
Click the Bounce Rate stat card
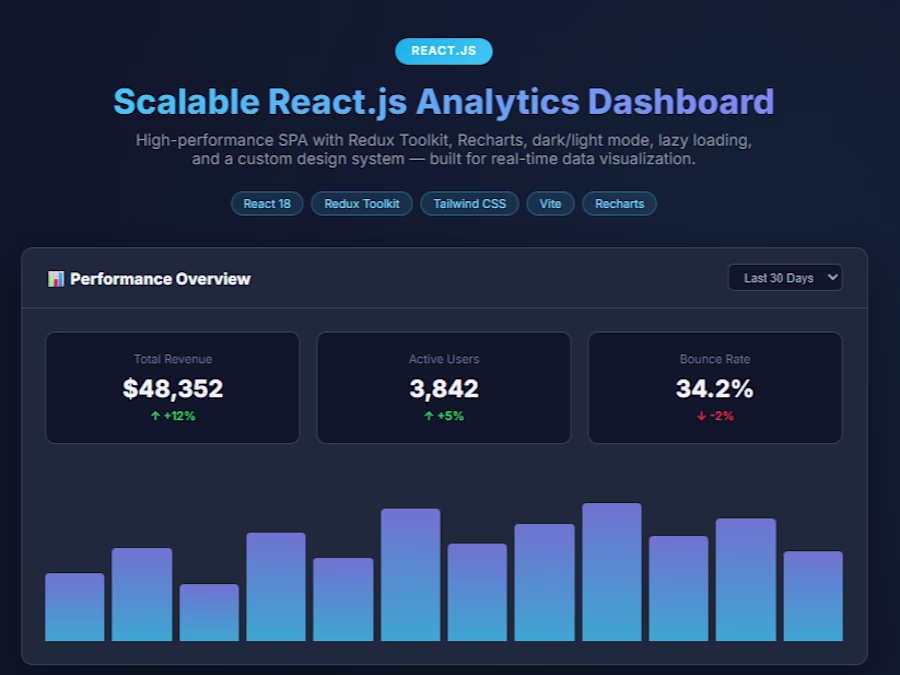715,387
